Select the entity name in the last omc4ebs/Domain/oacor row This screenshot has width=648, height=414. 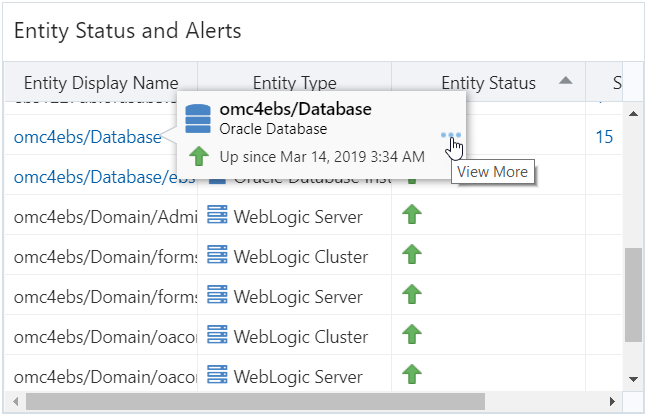(105, 377)
